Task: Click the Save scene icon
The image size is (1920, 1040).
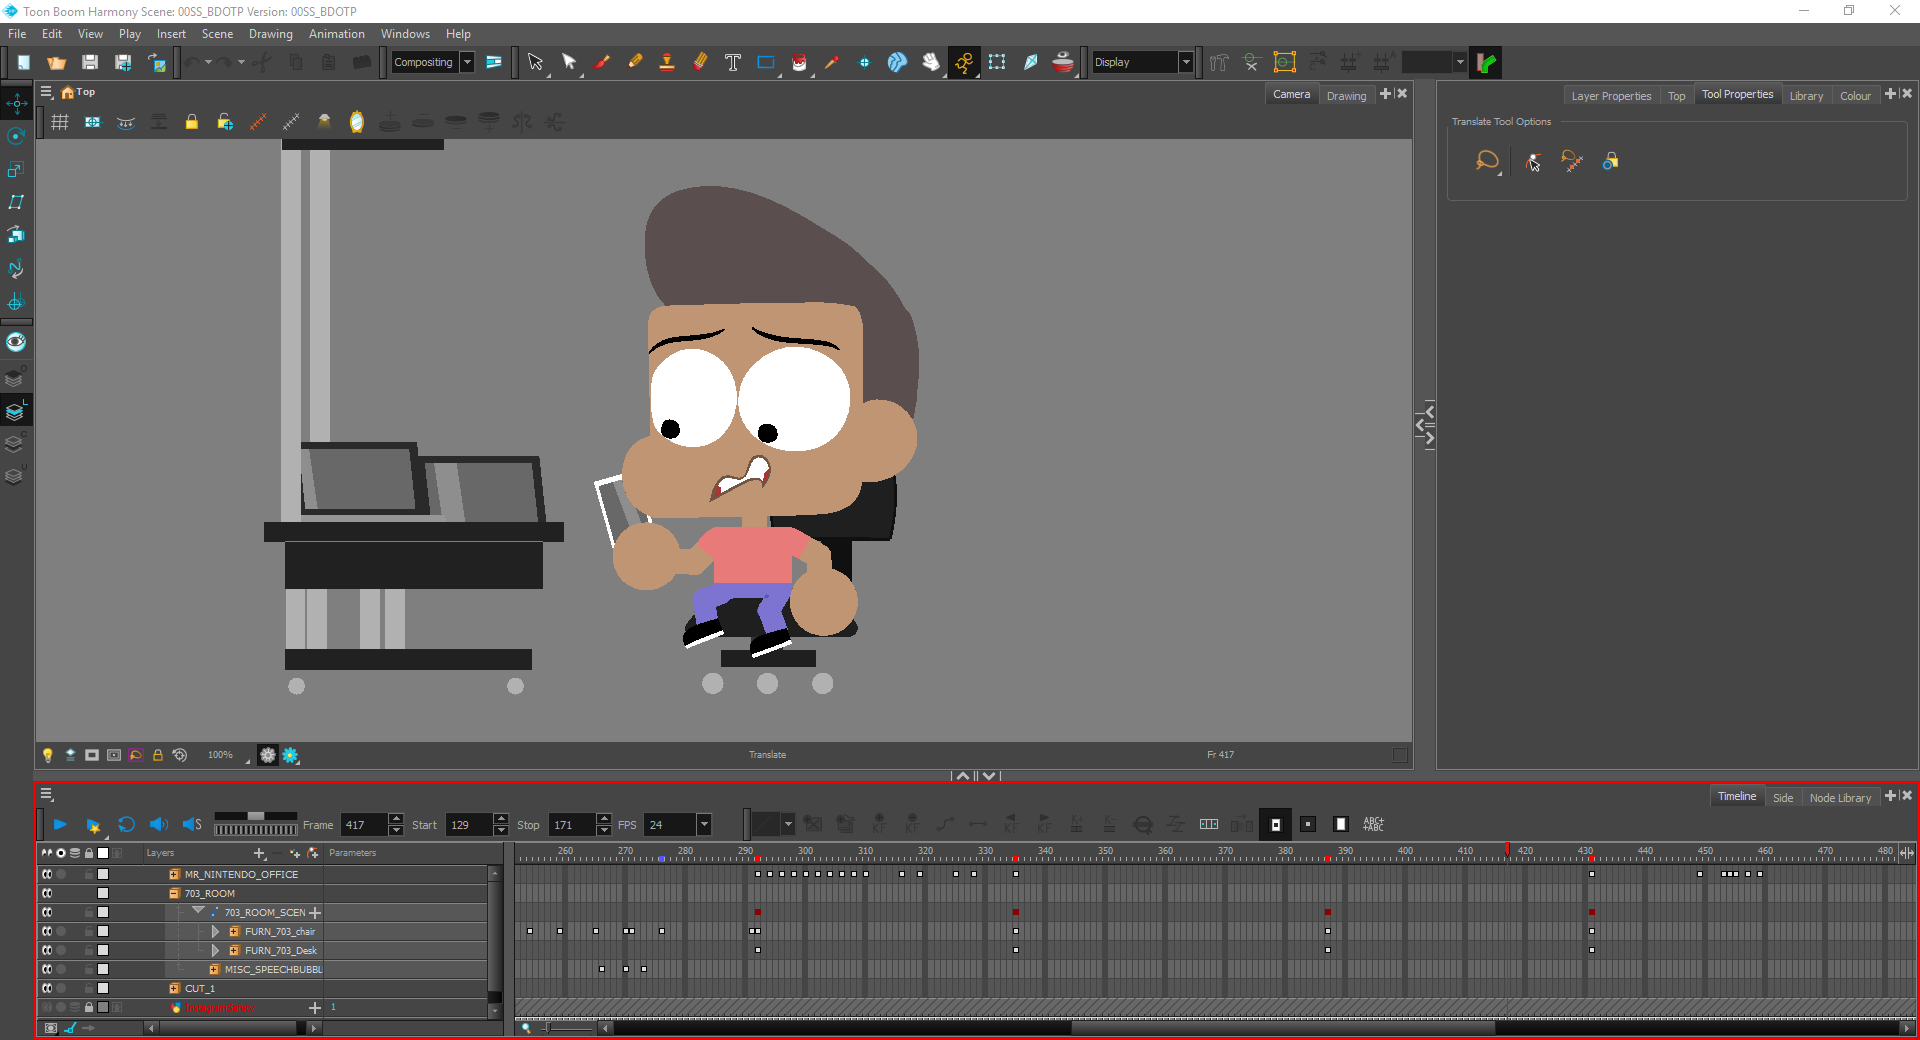Action: tap(90, 62)
